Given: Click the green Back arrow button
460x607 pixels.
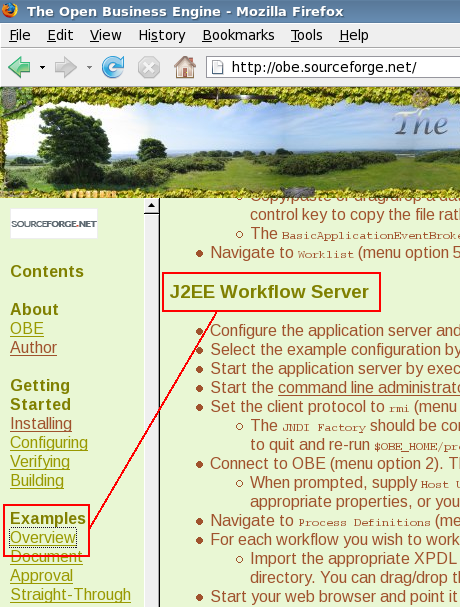Looking at the screenshot, I should pos(19,67).
